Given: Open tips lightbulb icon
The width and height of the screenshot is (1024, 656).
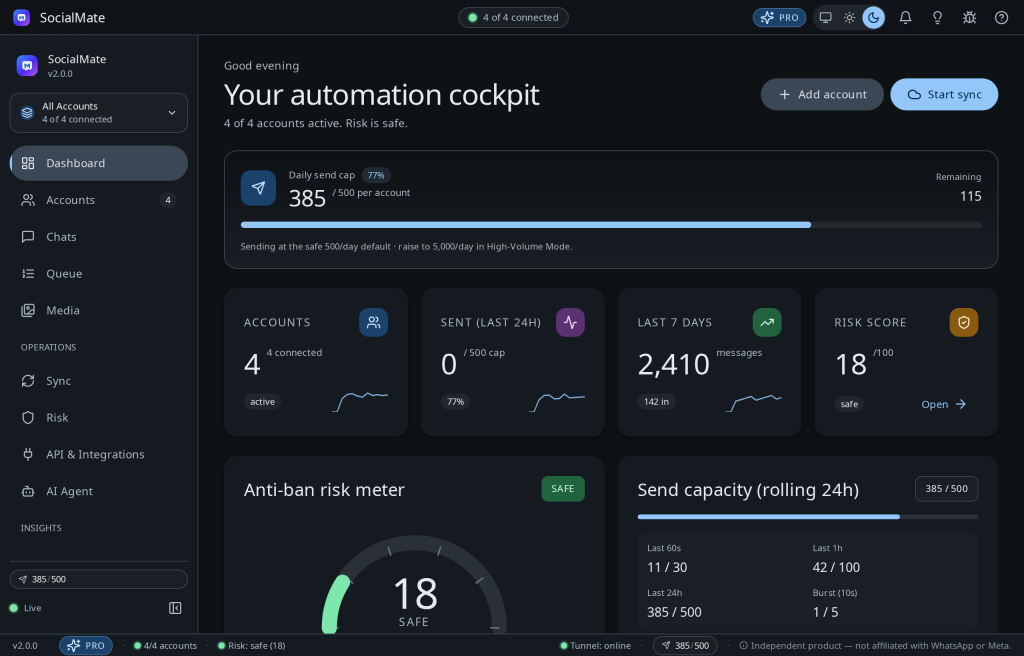Looking at the screenshot, I should coord(937,18).
